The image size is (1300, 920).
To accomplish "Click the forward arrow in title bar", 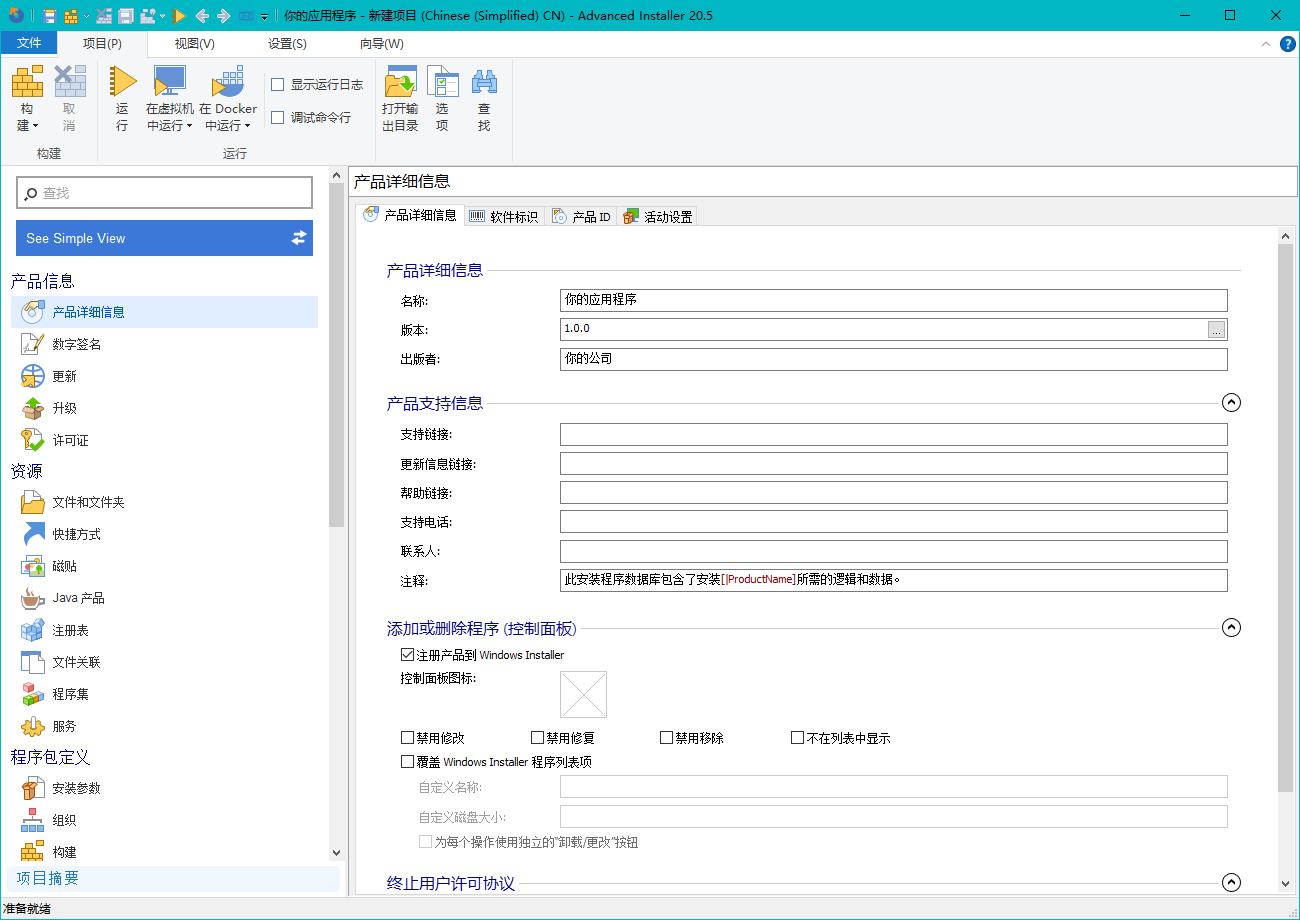I will pyautogui.click(x=223, y=16).
